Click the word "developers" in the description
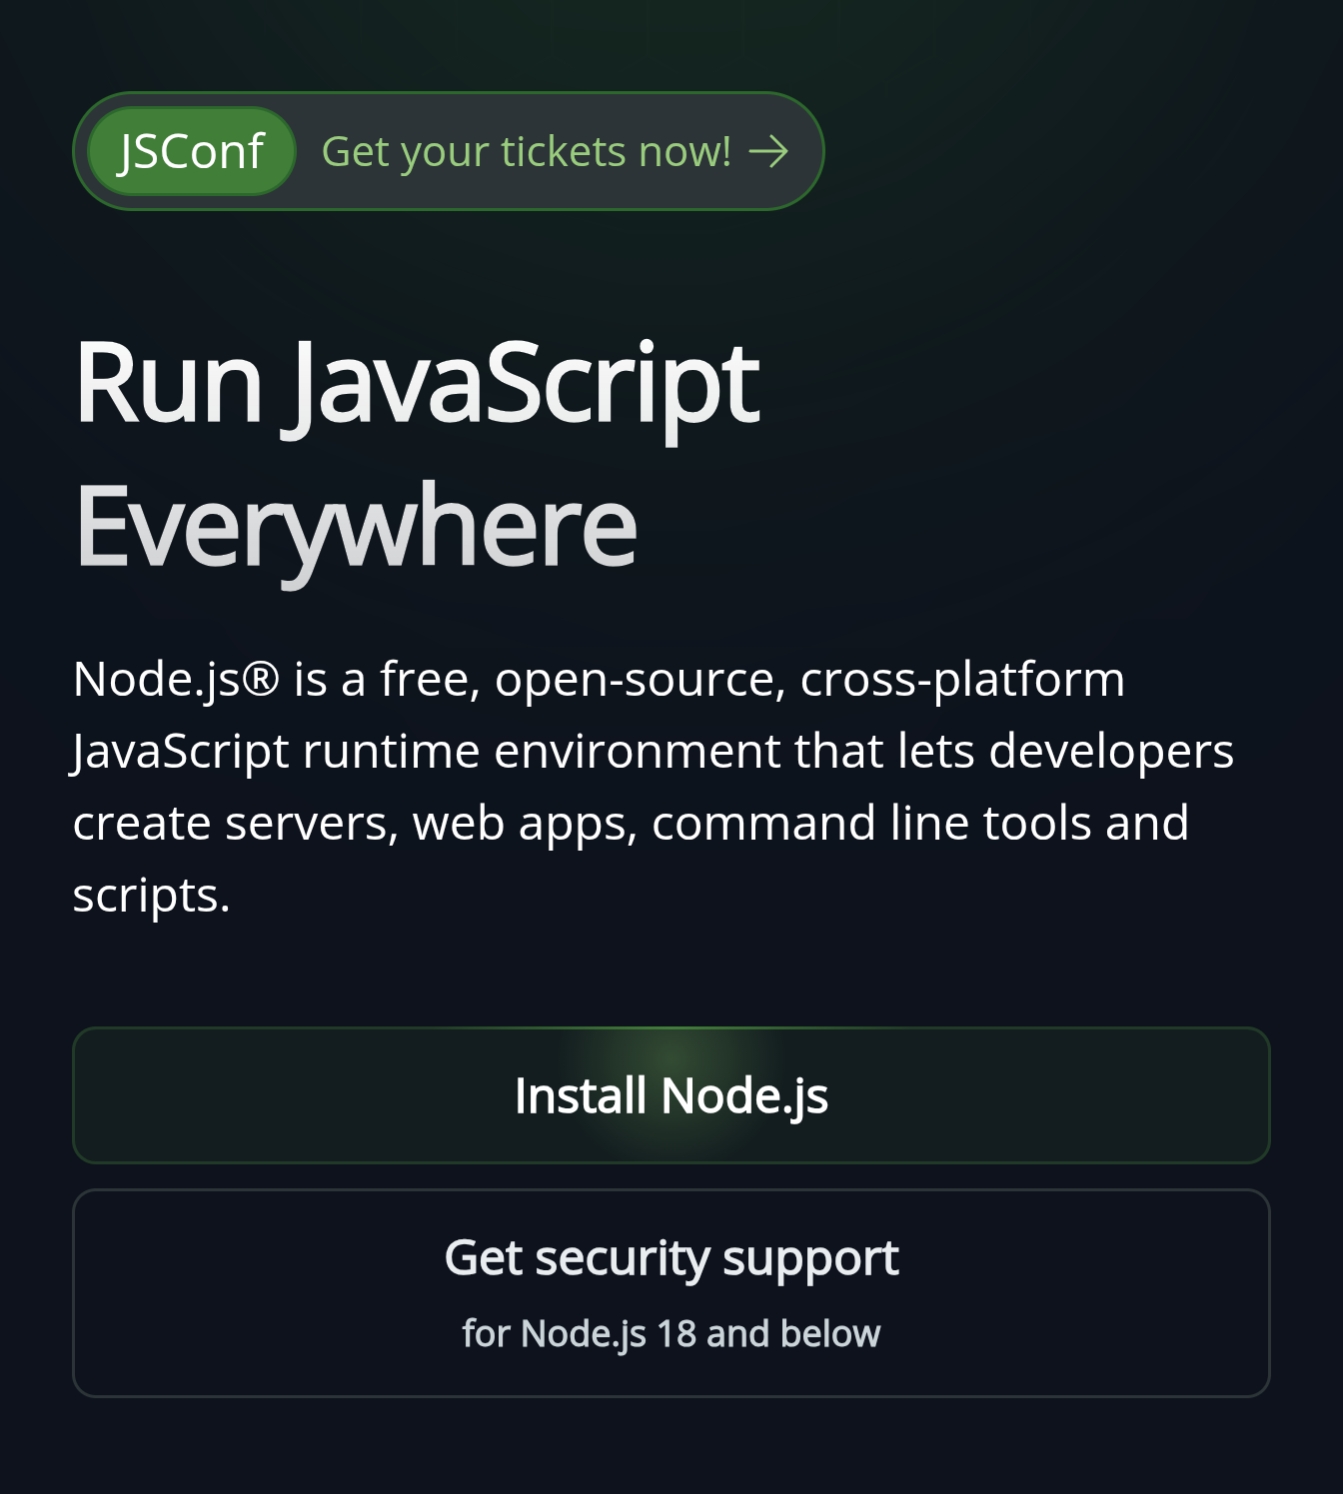Screen dimensions: 1343x1494 pos(1111,752)
